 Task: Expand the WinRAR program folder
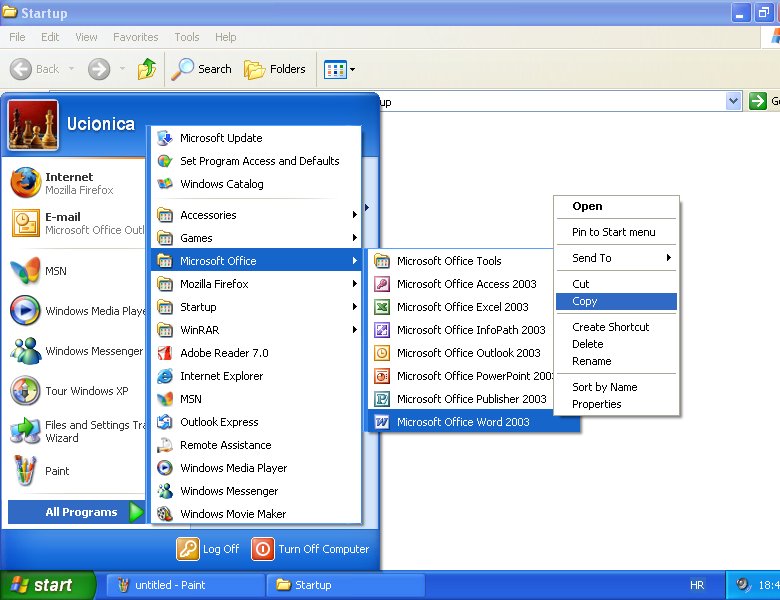pos(256,330)
